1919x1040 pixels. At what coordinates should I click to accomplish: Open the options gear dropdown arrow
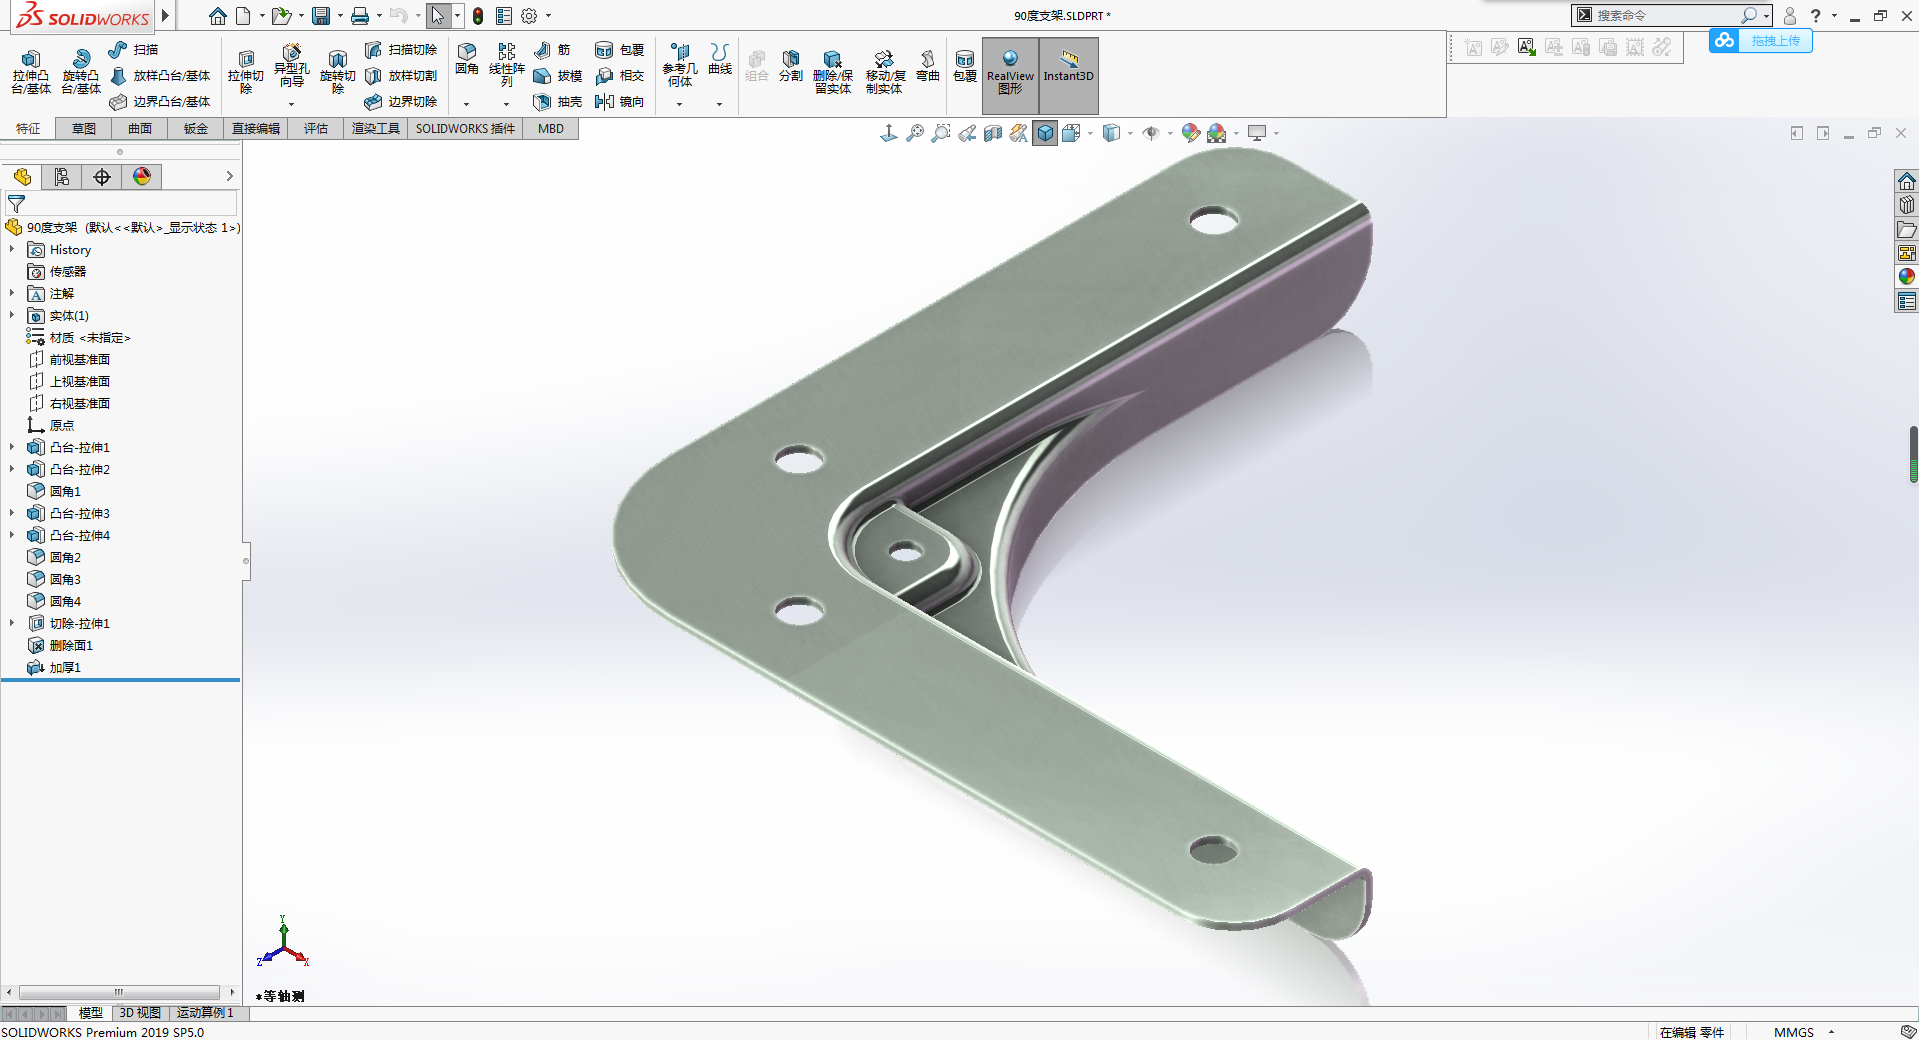(548, 16)
